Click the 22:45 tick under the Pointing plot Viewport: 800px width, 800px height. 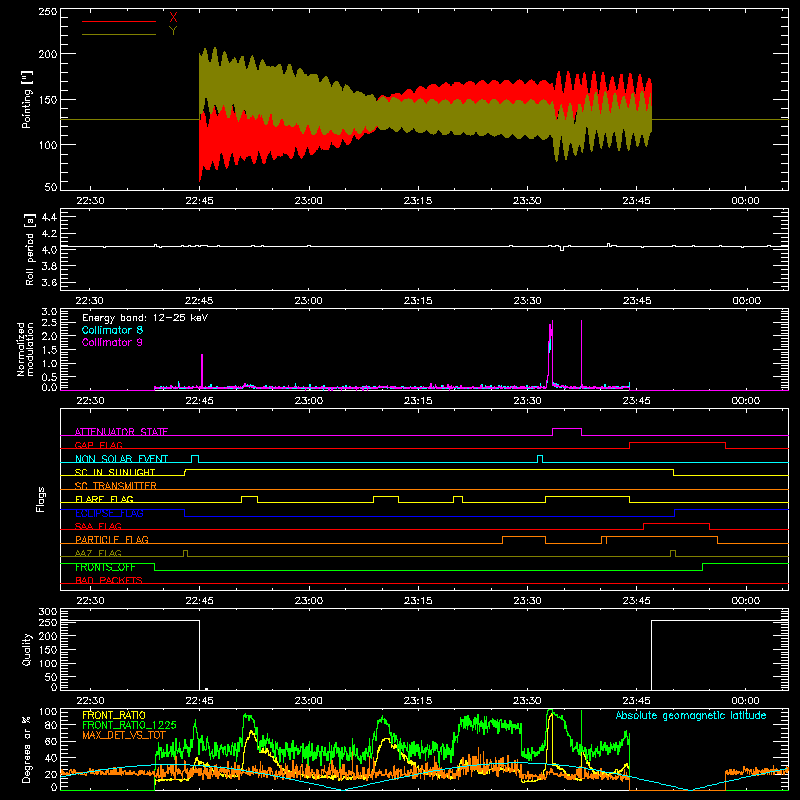(199, 201)
